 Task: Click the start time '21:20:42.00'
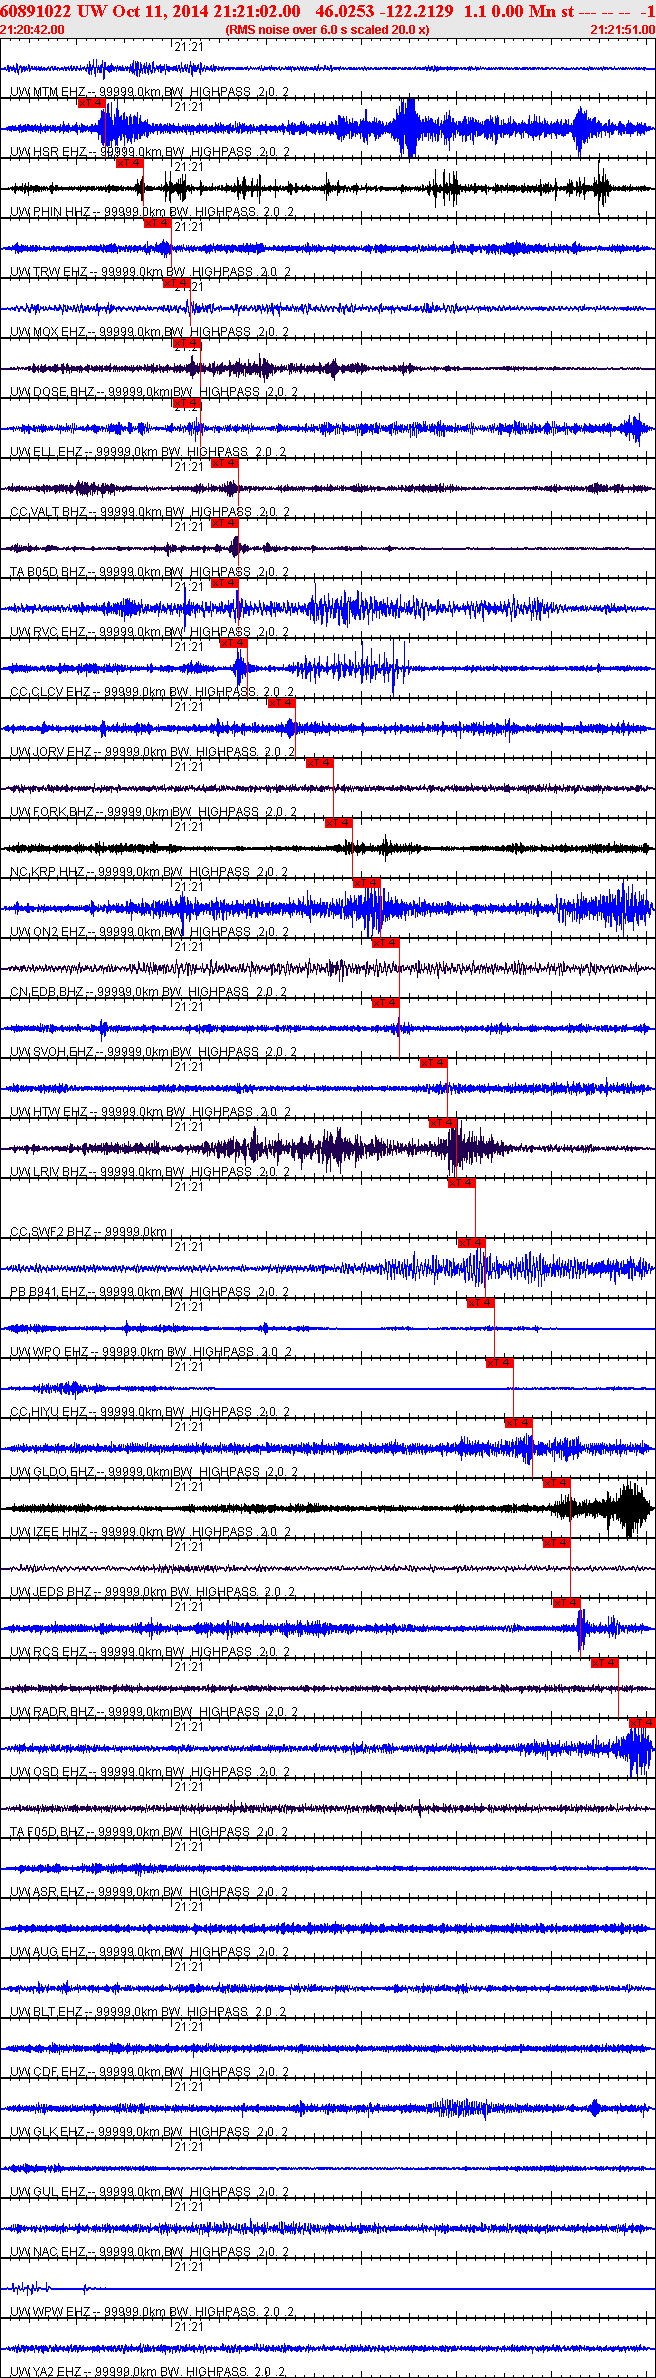32,30
